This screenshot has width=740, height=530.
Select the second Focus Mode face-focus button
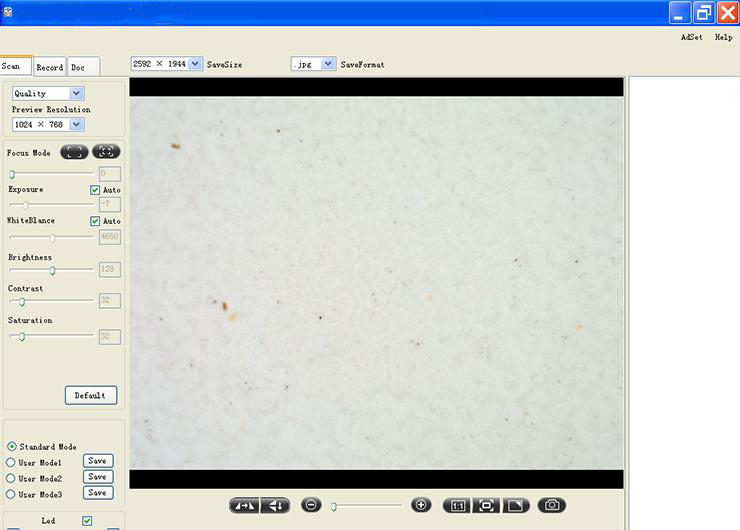click(106, 151)
